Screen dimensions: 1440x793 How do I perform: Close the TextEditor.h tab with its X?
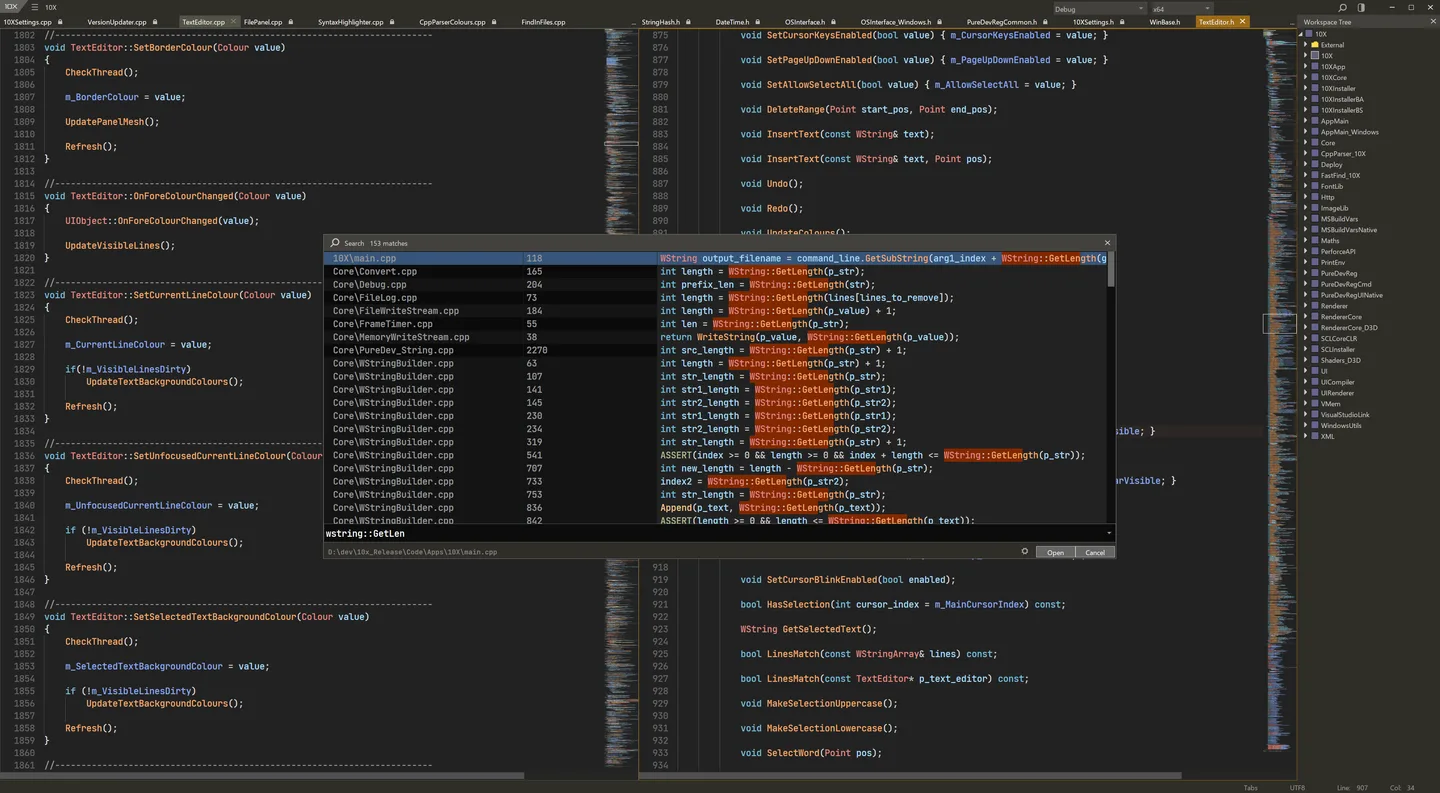click(x=1245, y=21)
